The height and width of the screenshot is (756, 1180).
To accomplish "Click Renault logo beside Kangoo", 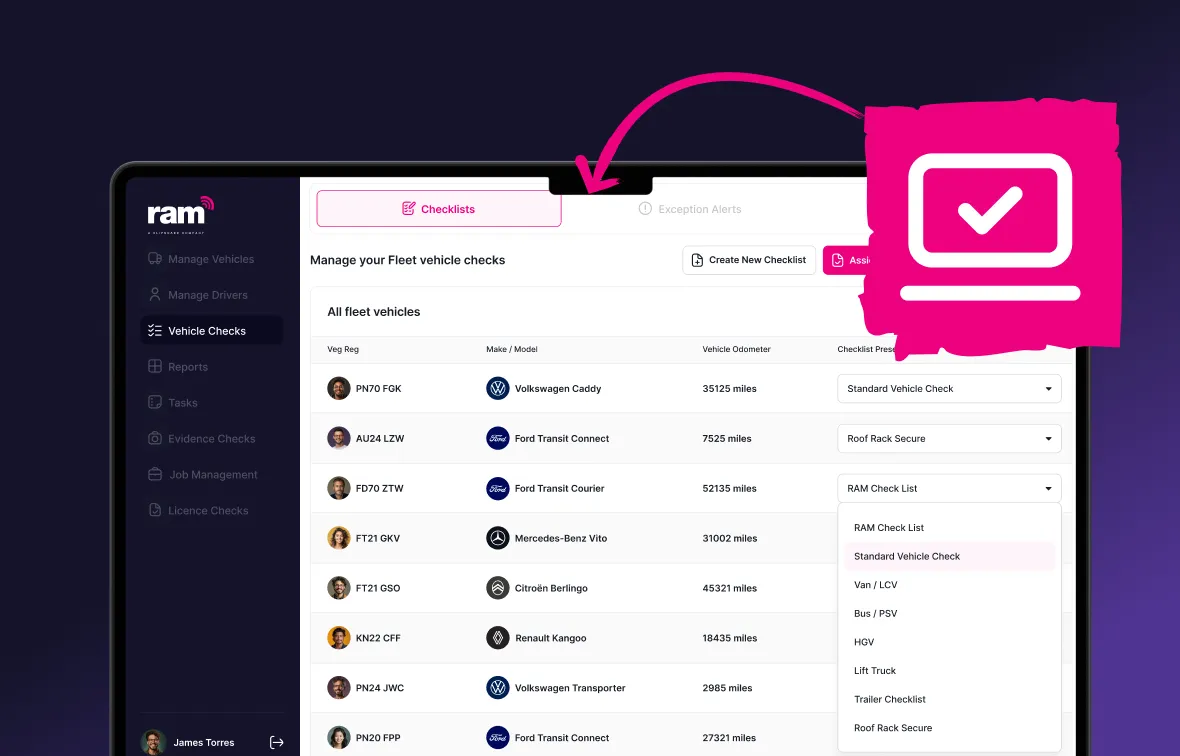I will (x=497, y=638).
